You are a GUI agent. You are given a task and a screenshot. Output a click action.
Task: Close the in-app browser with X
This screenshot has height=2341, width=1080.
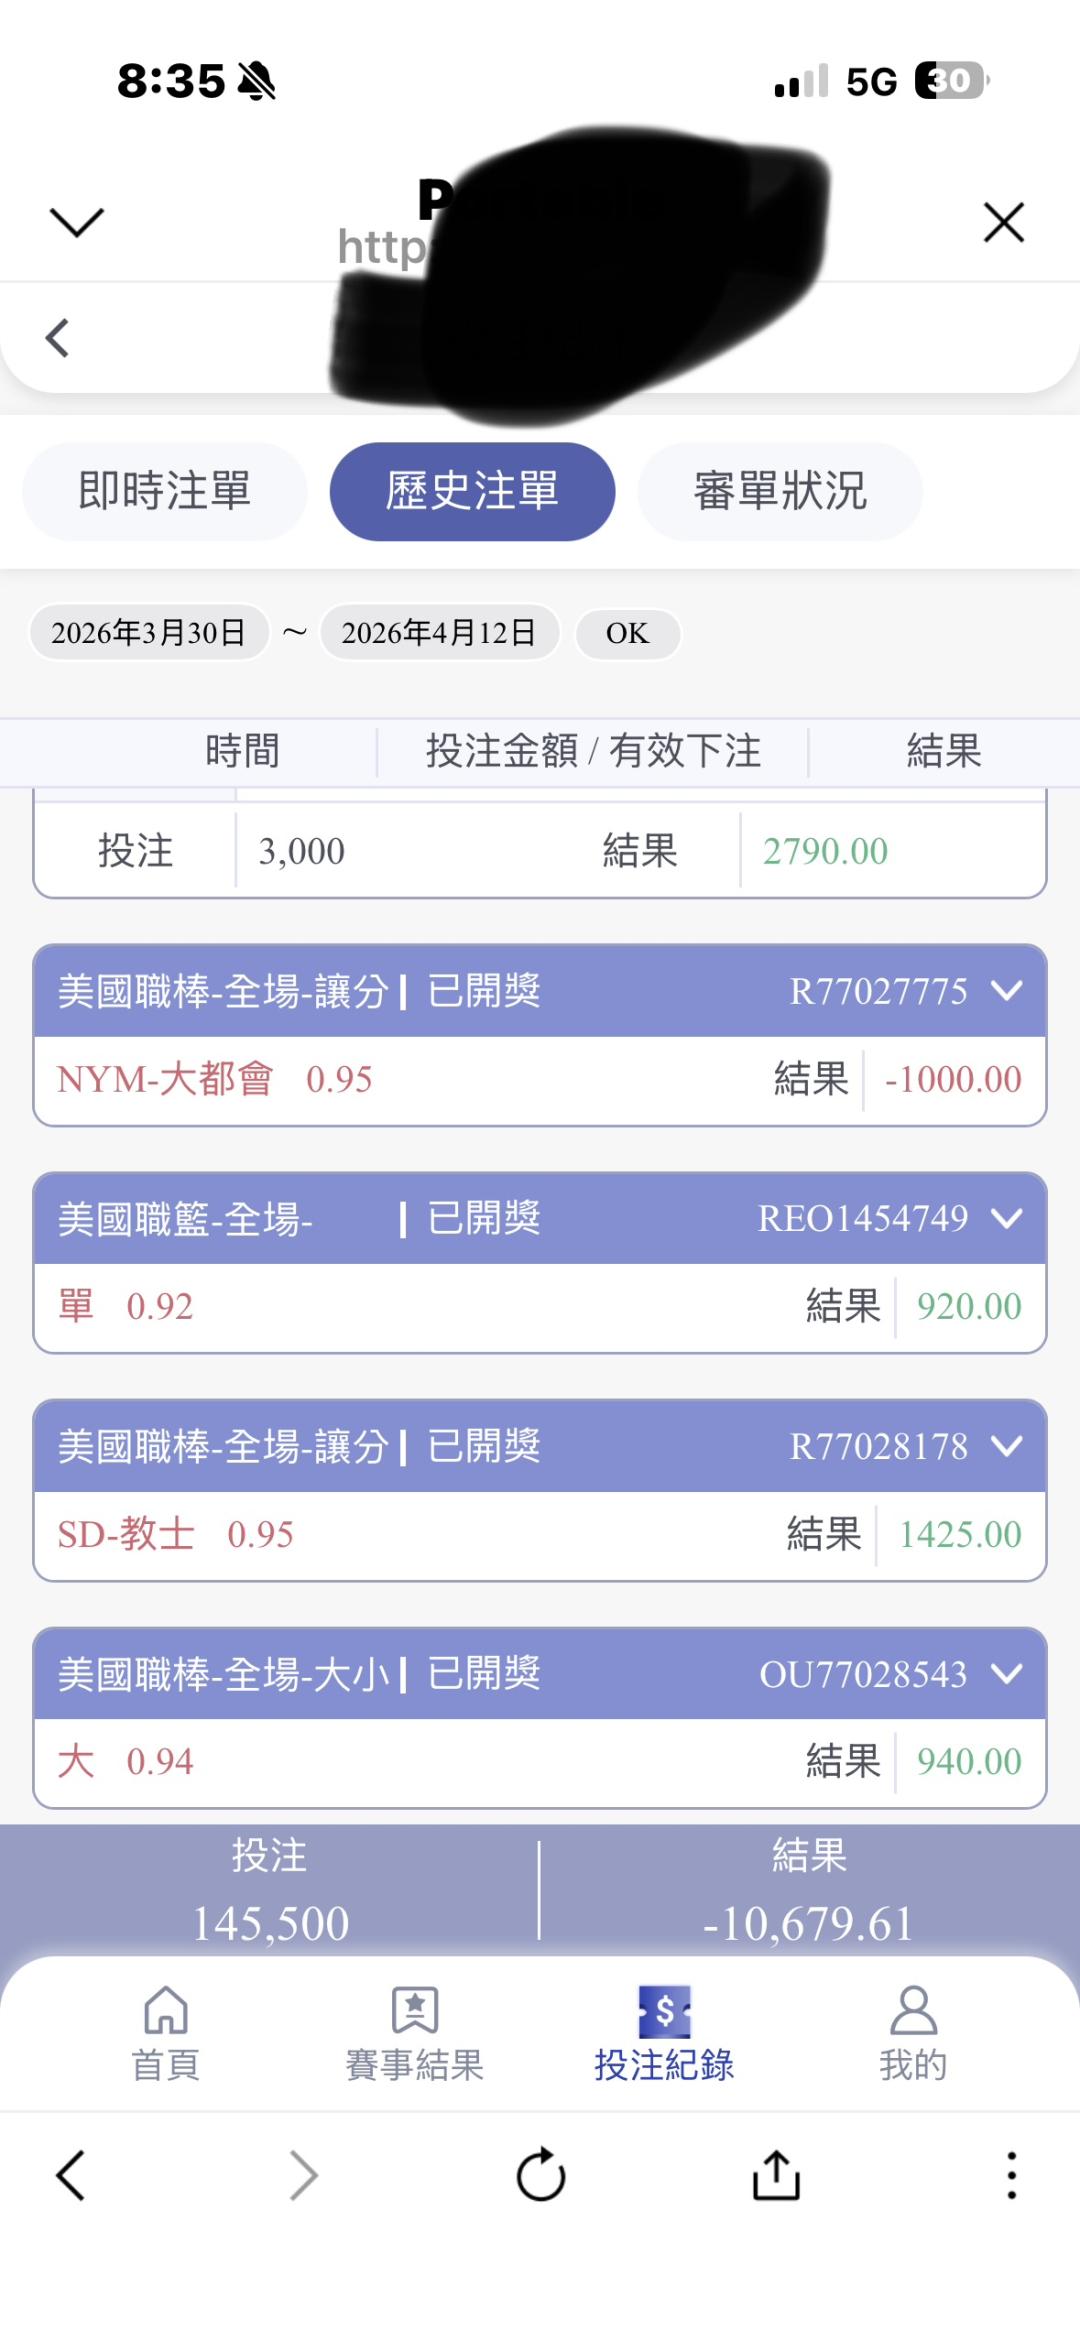coord(1003,222)
